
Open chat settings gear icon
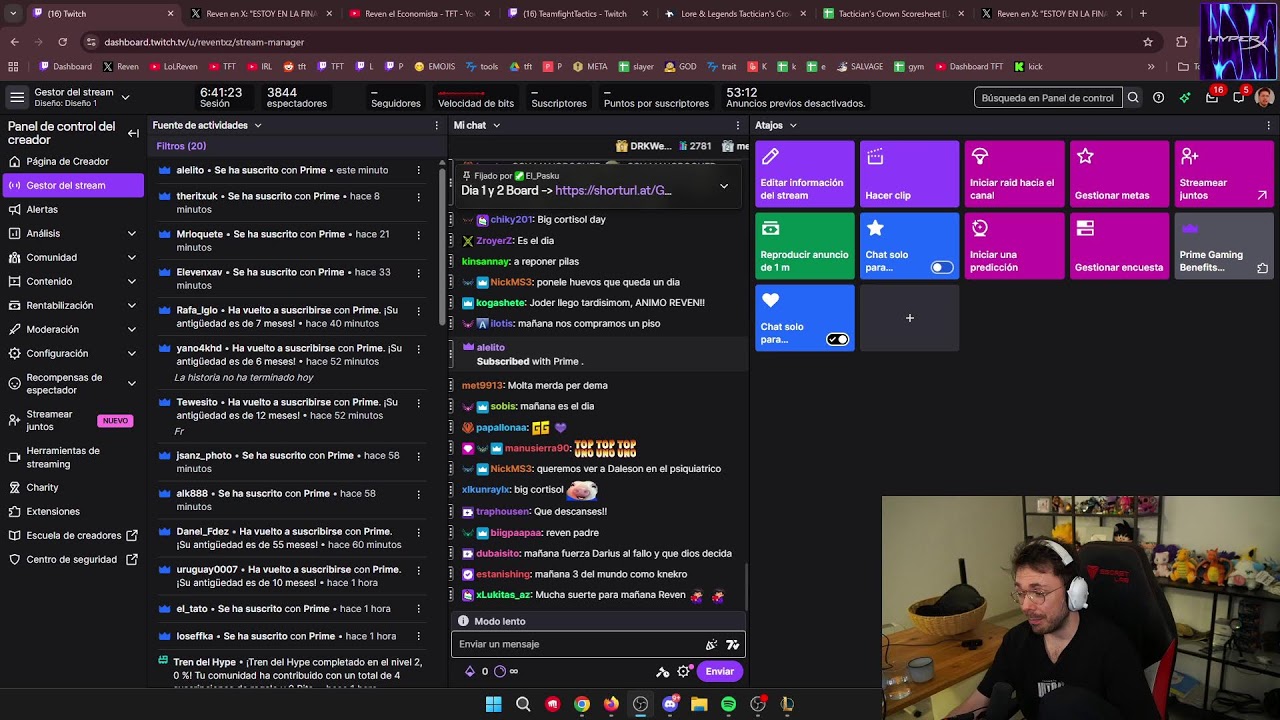(684, 672)
